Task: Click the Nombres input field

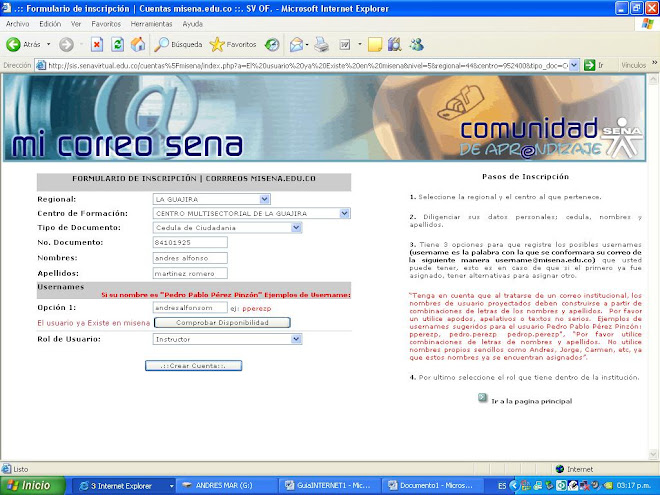Action: 190,258
